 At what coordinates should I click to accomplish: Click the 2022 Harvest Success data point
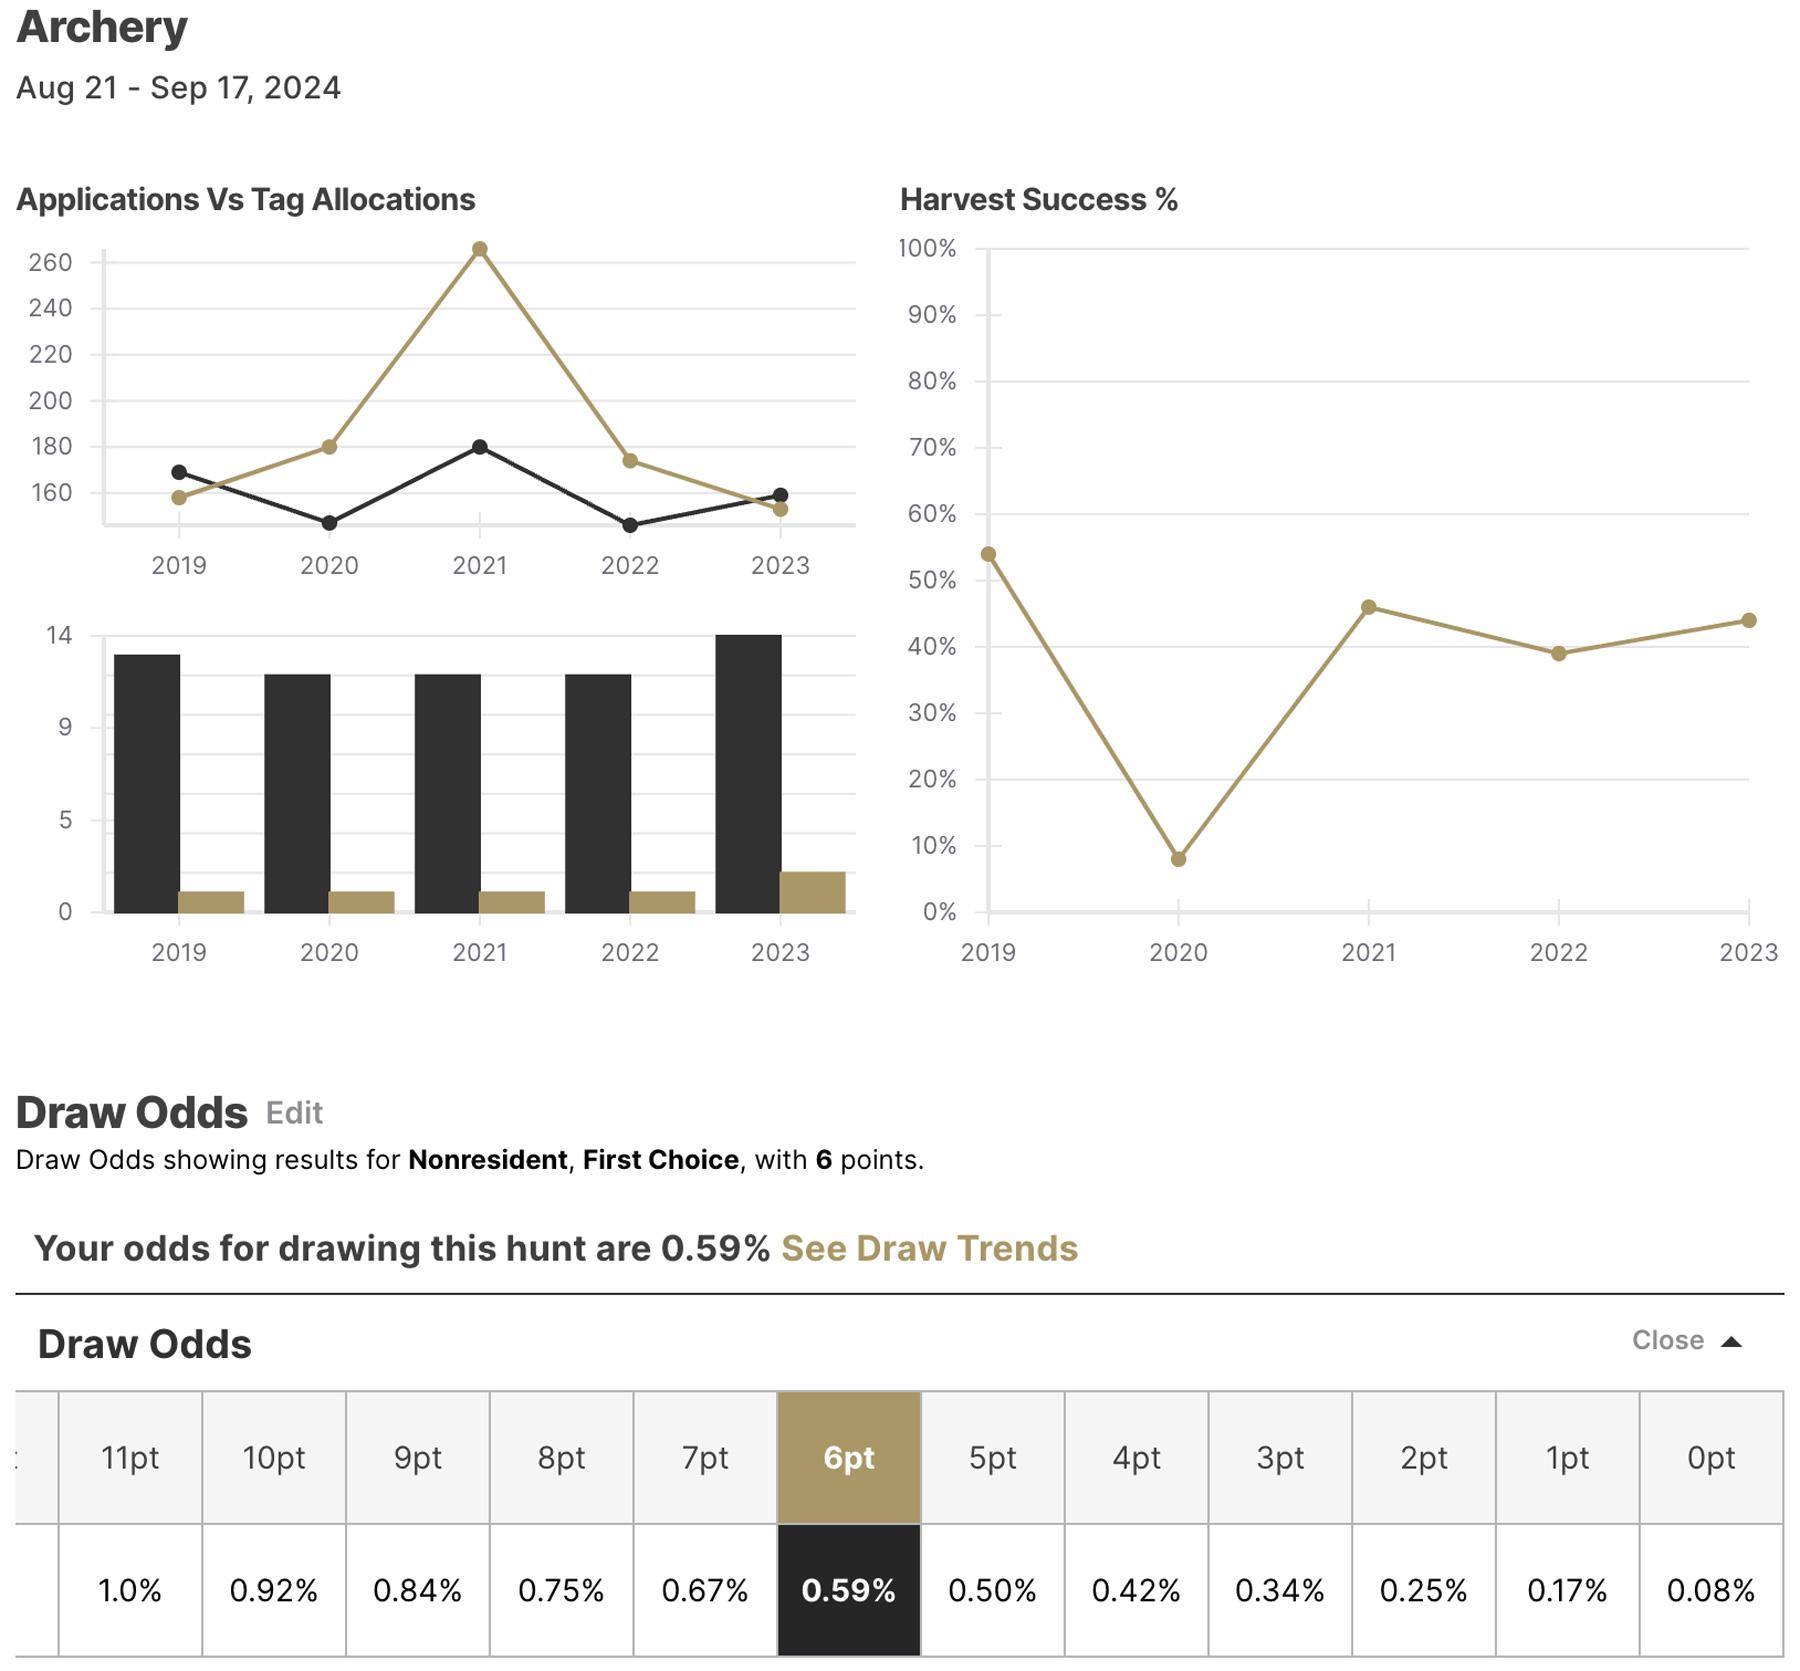[1556, 653]
